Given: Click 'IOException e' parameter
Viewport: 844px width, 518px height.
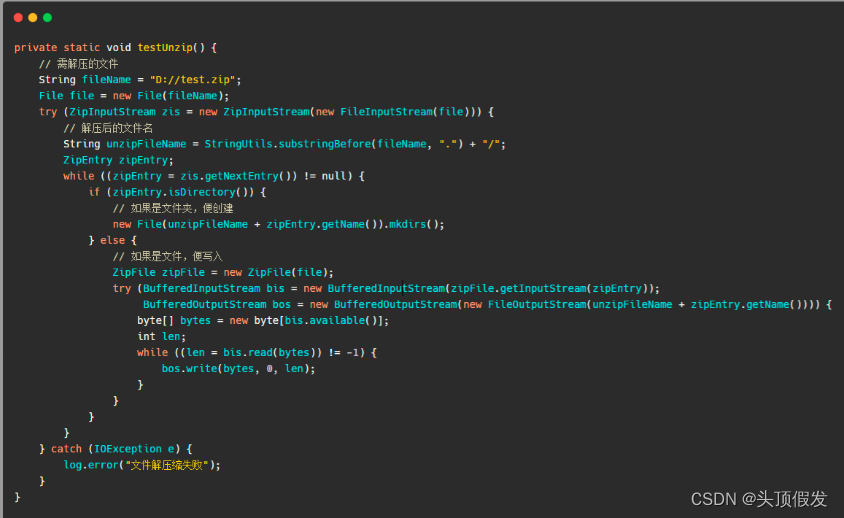Looking at the screenshot, I should pyautogui.click(x=134, y=449).
